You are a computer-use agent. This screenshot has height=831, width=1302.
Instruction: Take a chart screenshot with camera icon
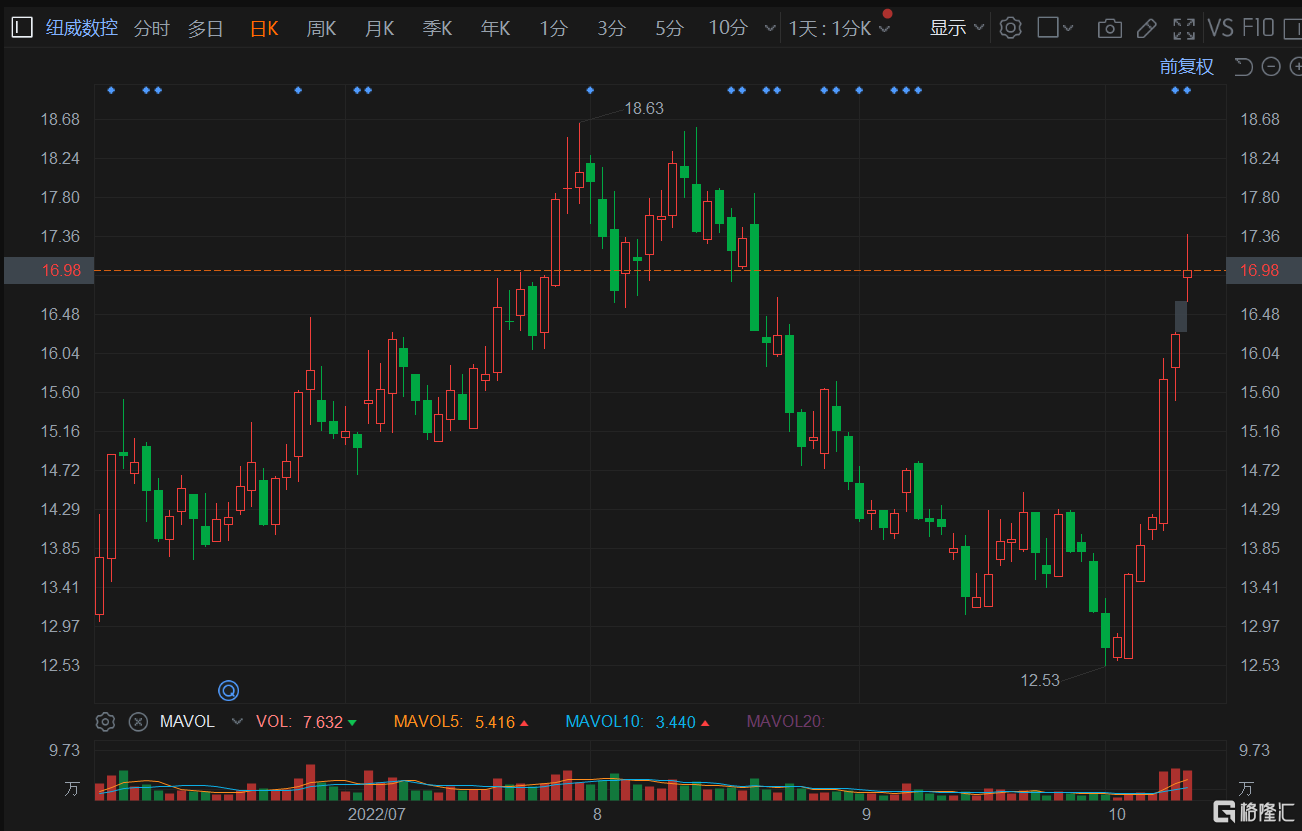(1109, 28)
